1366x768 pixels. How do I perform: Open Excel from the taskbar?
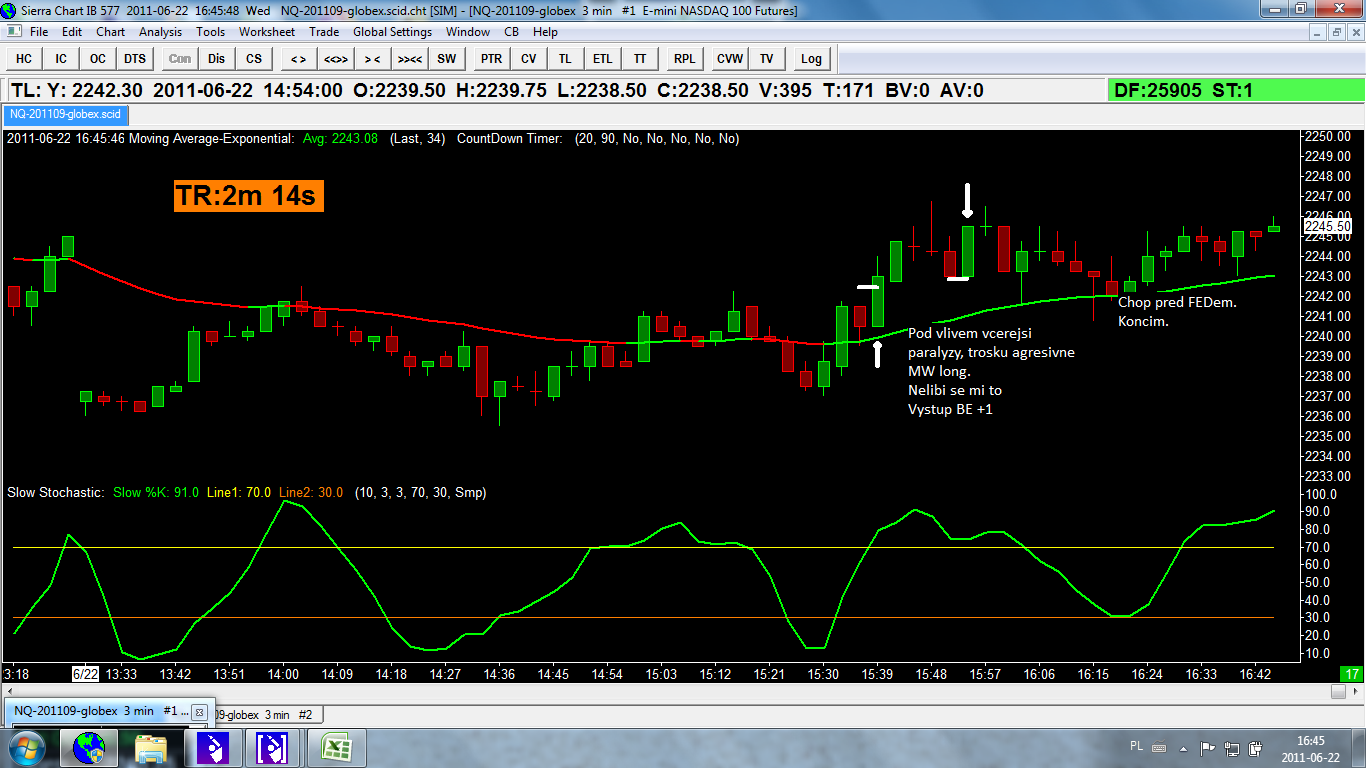click(335, 747)
